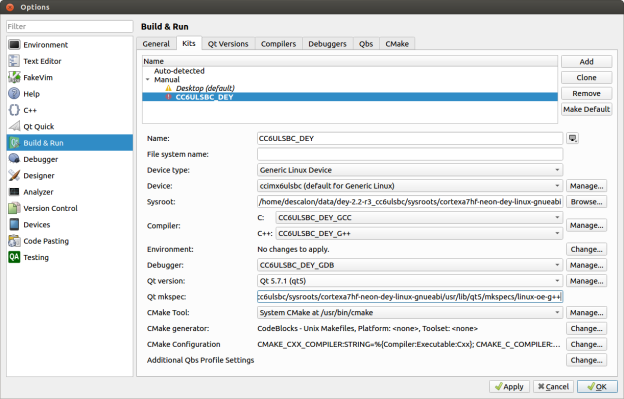Screen dimensions: 624x399
Task: Apply the settings changes
Action: click(x=509, y=387)
